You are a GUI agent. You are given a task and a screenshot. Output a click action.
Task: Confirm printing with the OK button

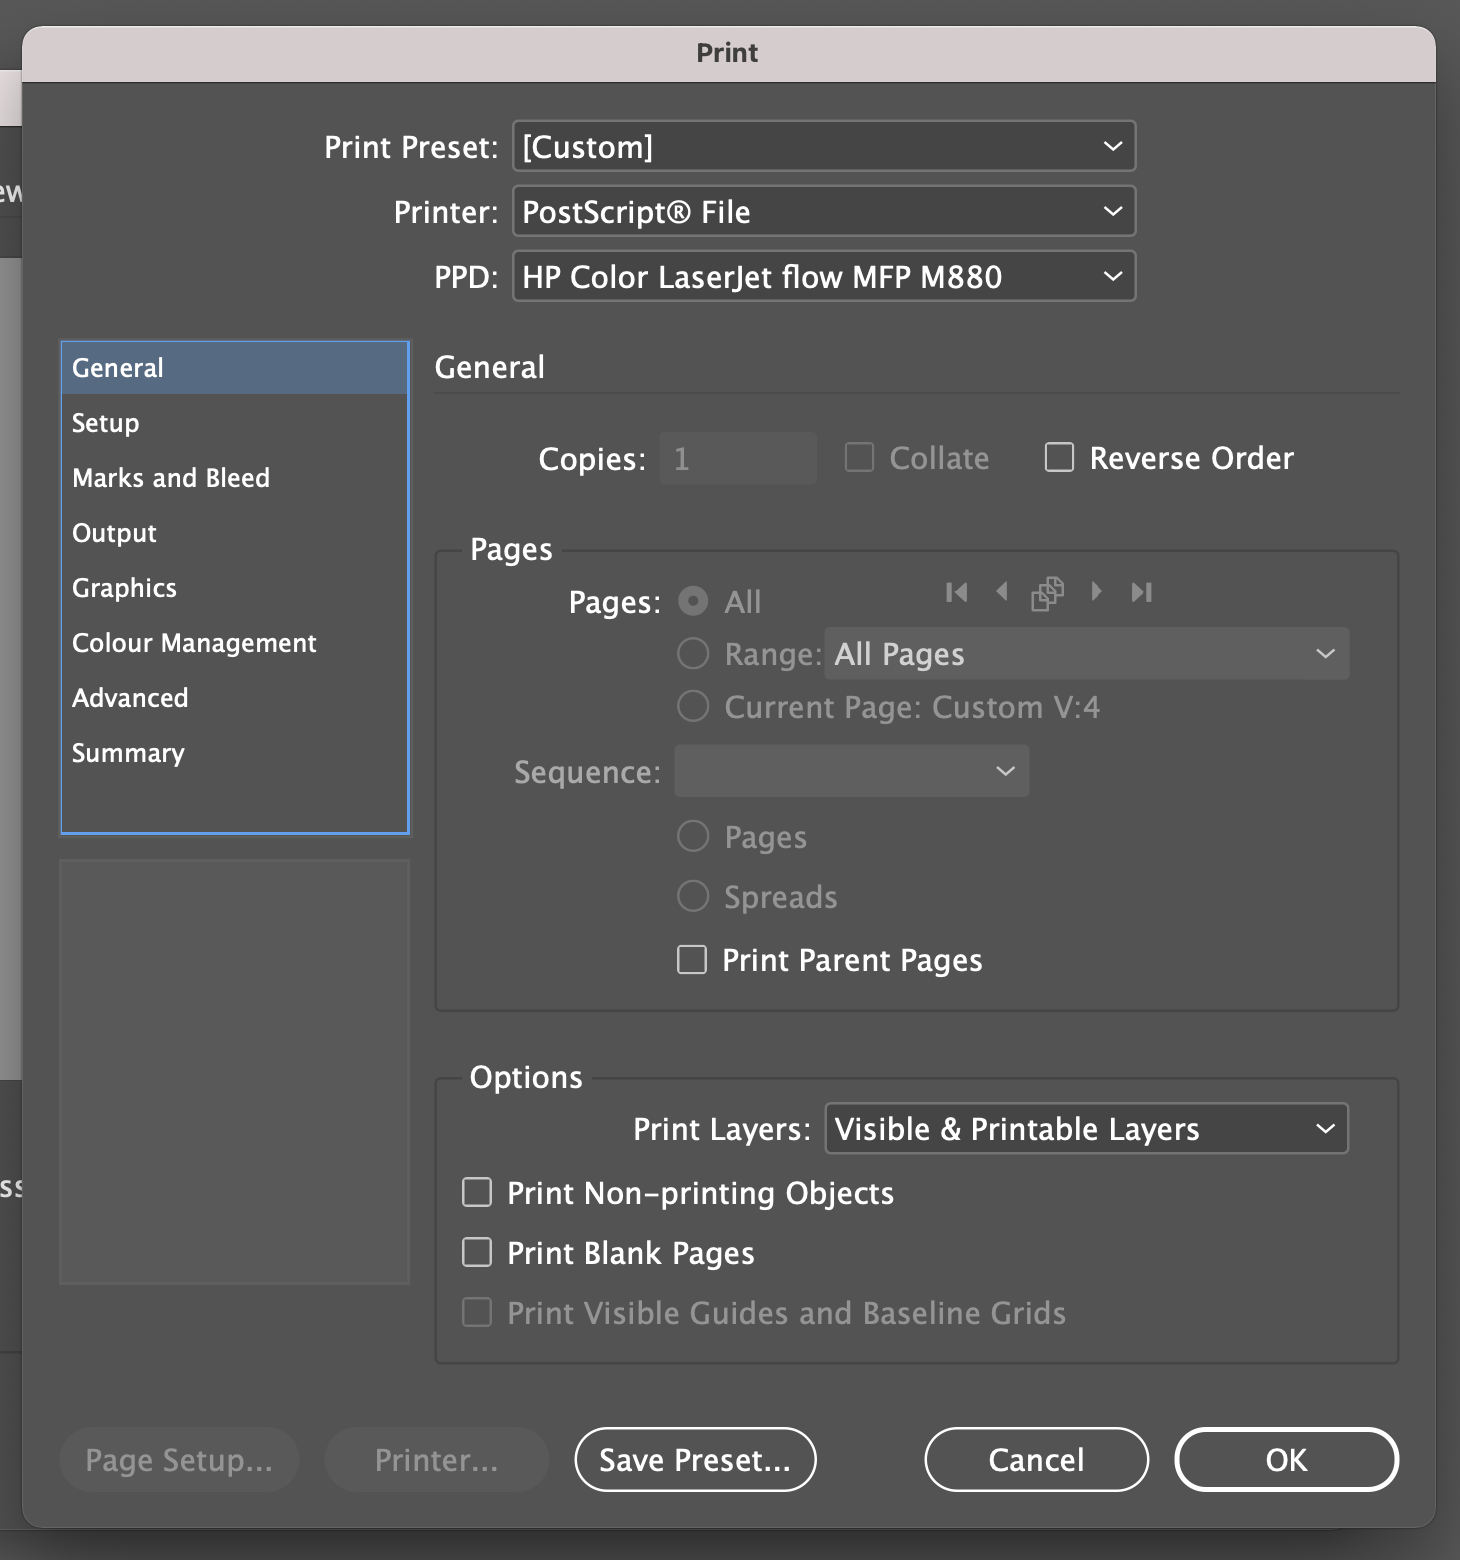point(1286,1460)
